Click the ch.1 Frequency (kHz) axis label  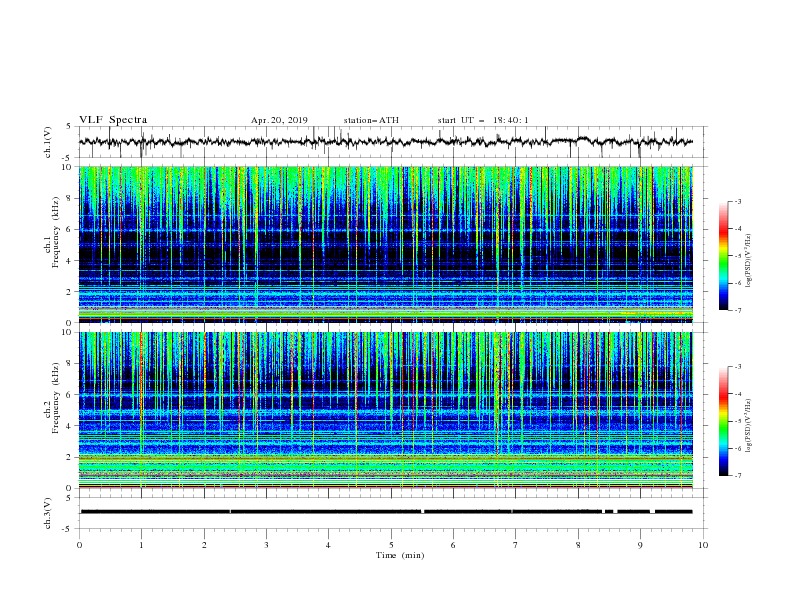52,231
